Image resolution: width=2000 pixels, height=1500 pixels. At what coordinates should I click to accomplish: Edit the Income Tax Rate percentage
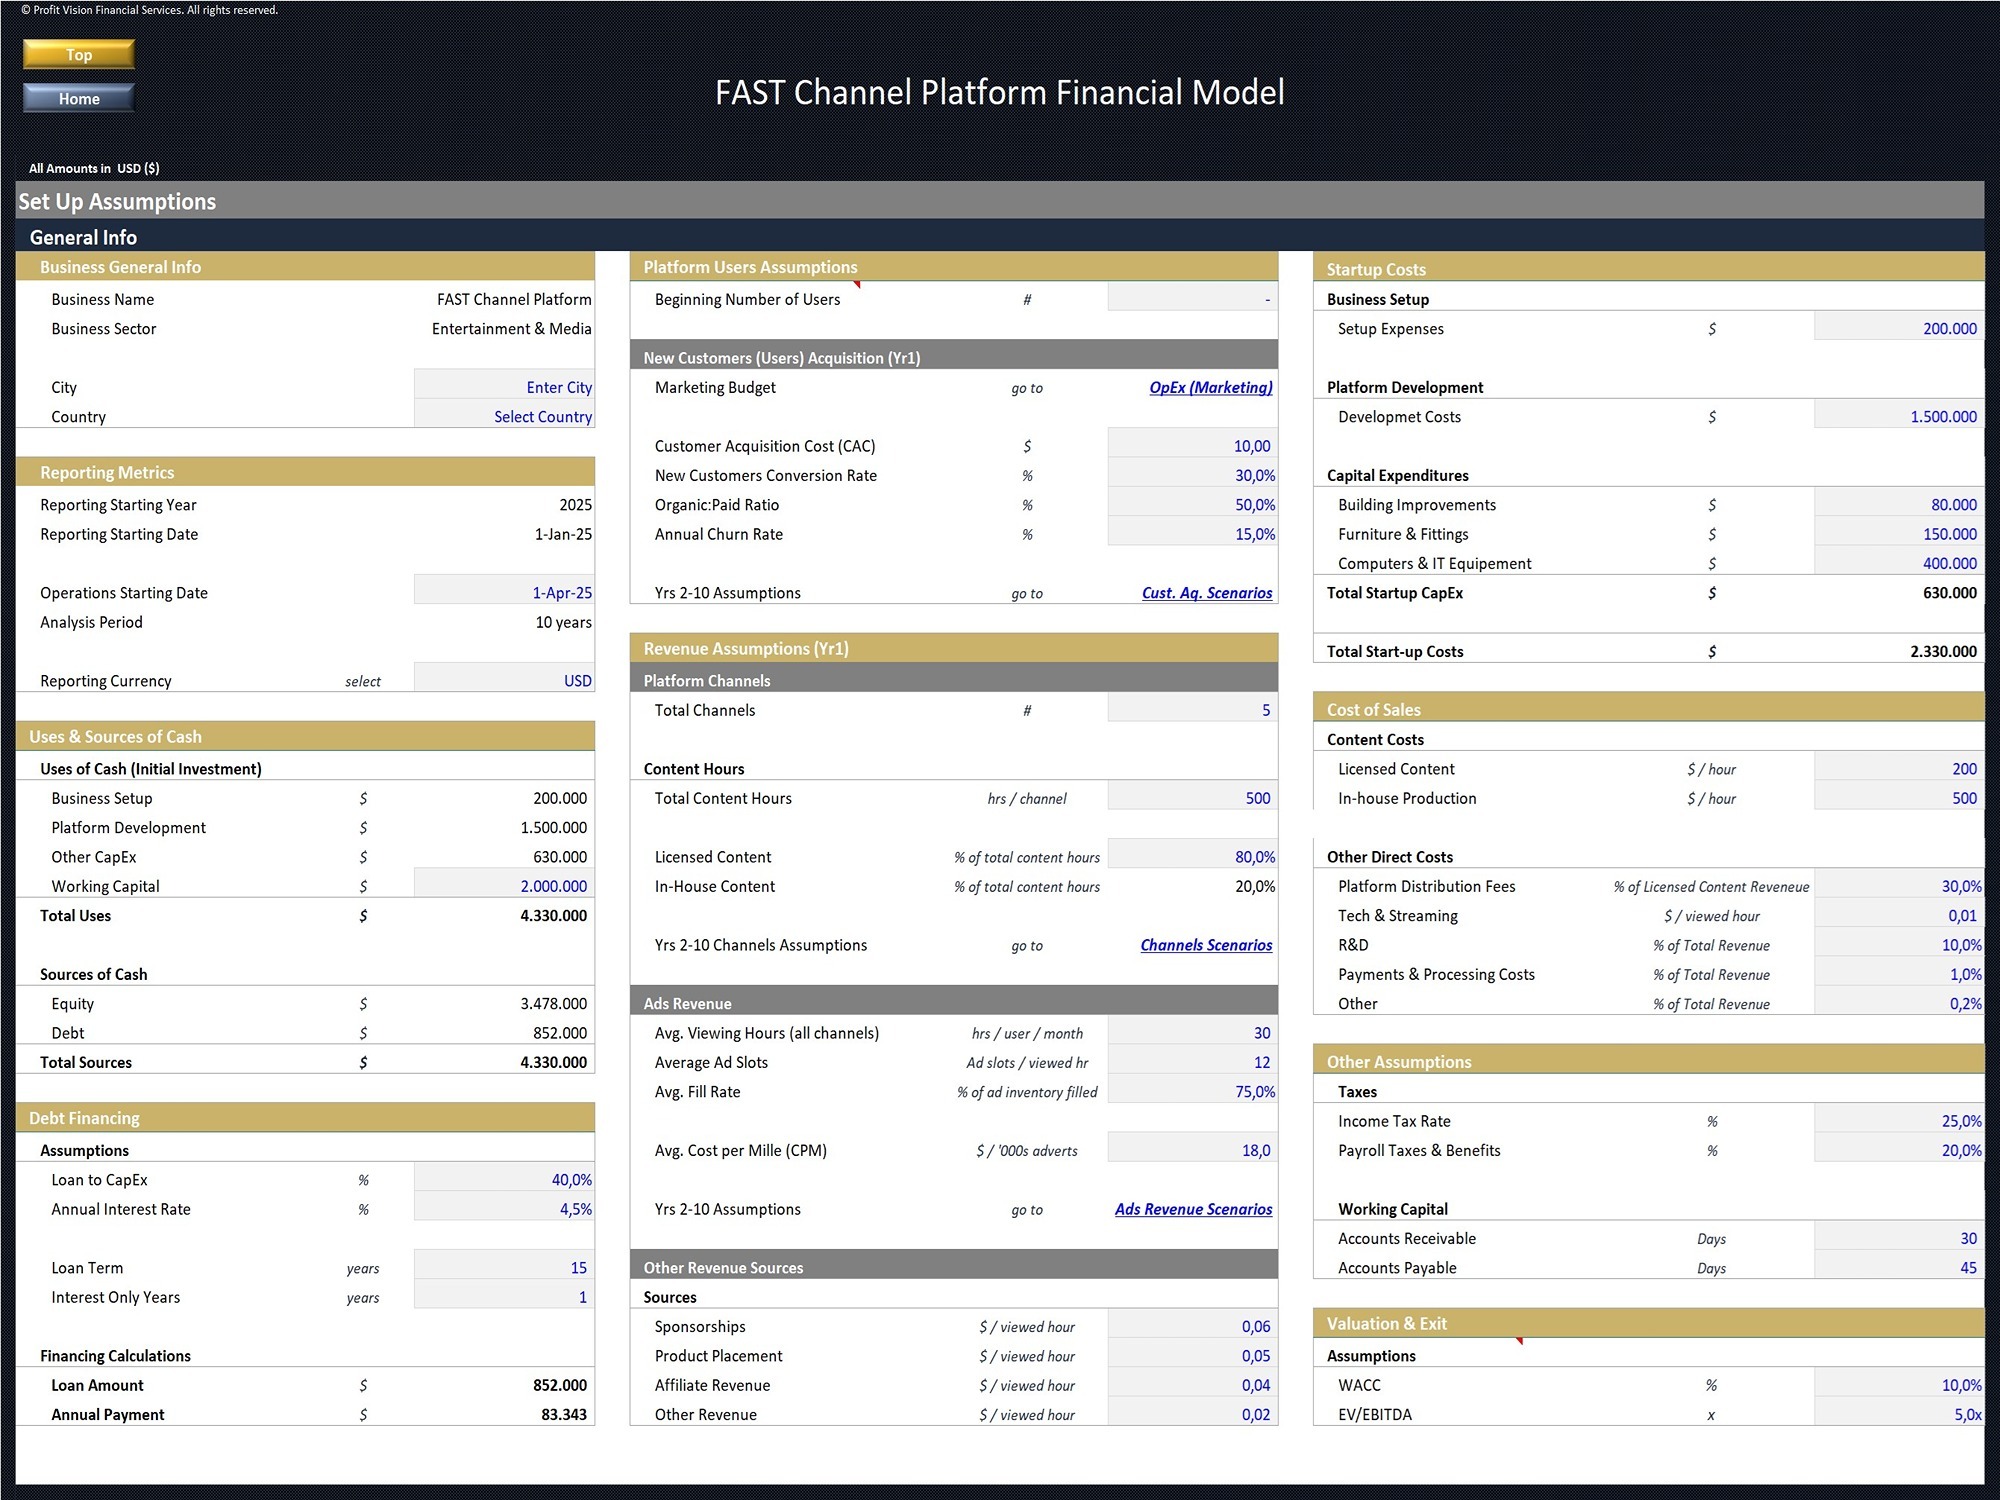click(x=1897, y=1120)
